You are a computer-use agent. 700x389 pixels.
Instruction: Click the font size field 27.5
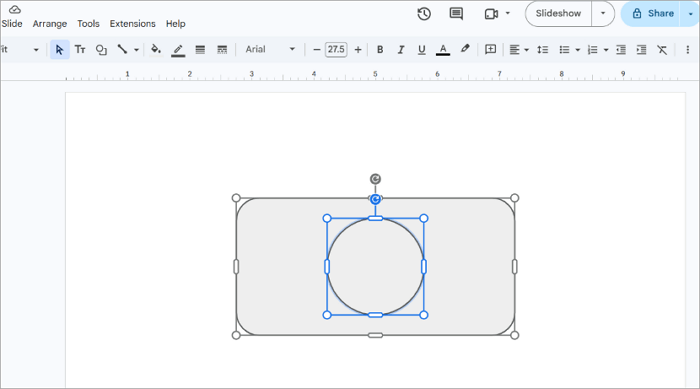pos(336,49)
